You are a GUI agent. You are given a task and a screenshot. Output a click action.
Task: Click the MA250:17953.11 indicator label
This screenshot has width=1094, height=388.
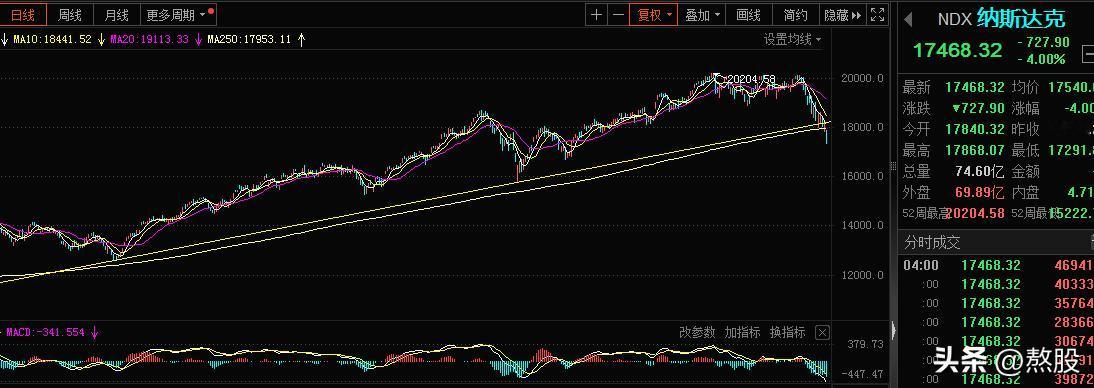(248, 40)
